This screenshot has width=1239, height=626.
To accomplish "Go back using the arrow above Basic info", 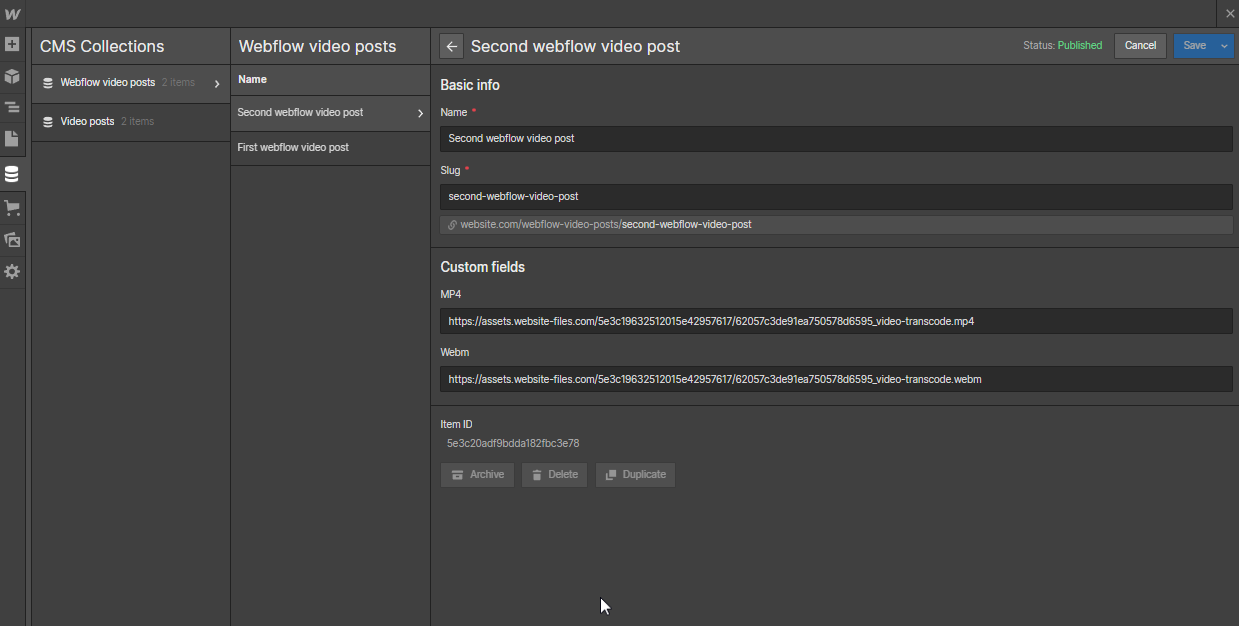I will pyautogui.click(x=451, y=46).
